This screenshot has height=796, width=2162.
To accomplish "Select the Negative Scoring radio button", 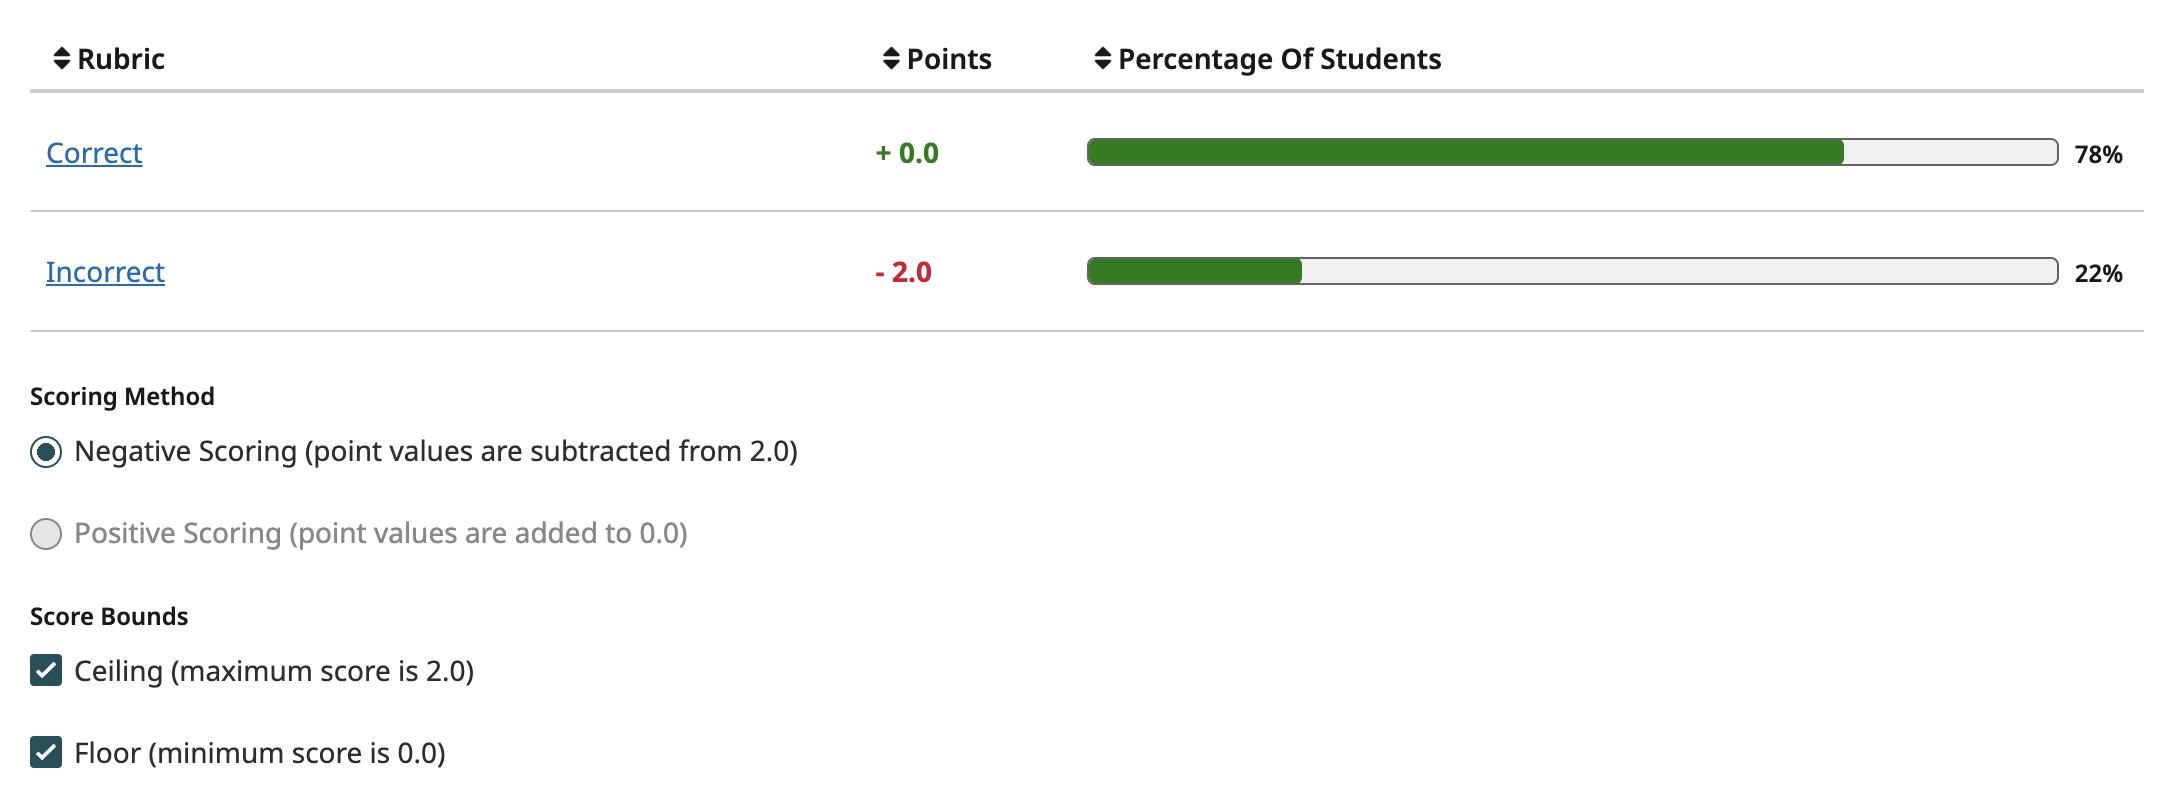I will click(46, 452).
